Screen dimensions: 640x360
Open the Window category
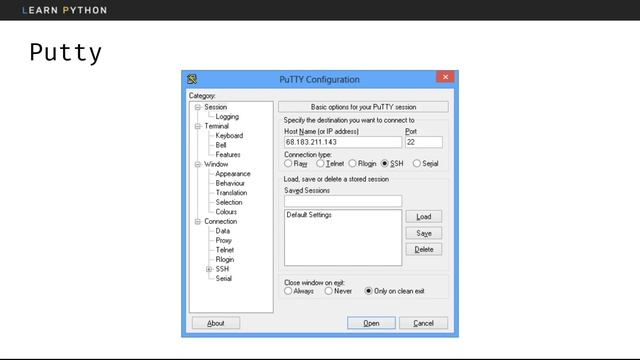coord(216,164)
